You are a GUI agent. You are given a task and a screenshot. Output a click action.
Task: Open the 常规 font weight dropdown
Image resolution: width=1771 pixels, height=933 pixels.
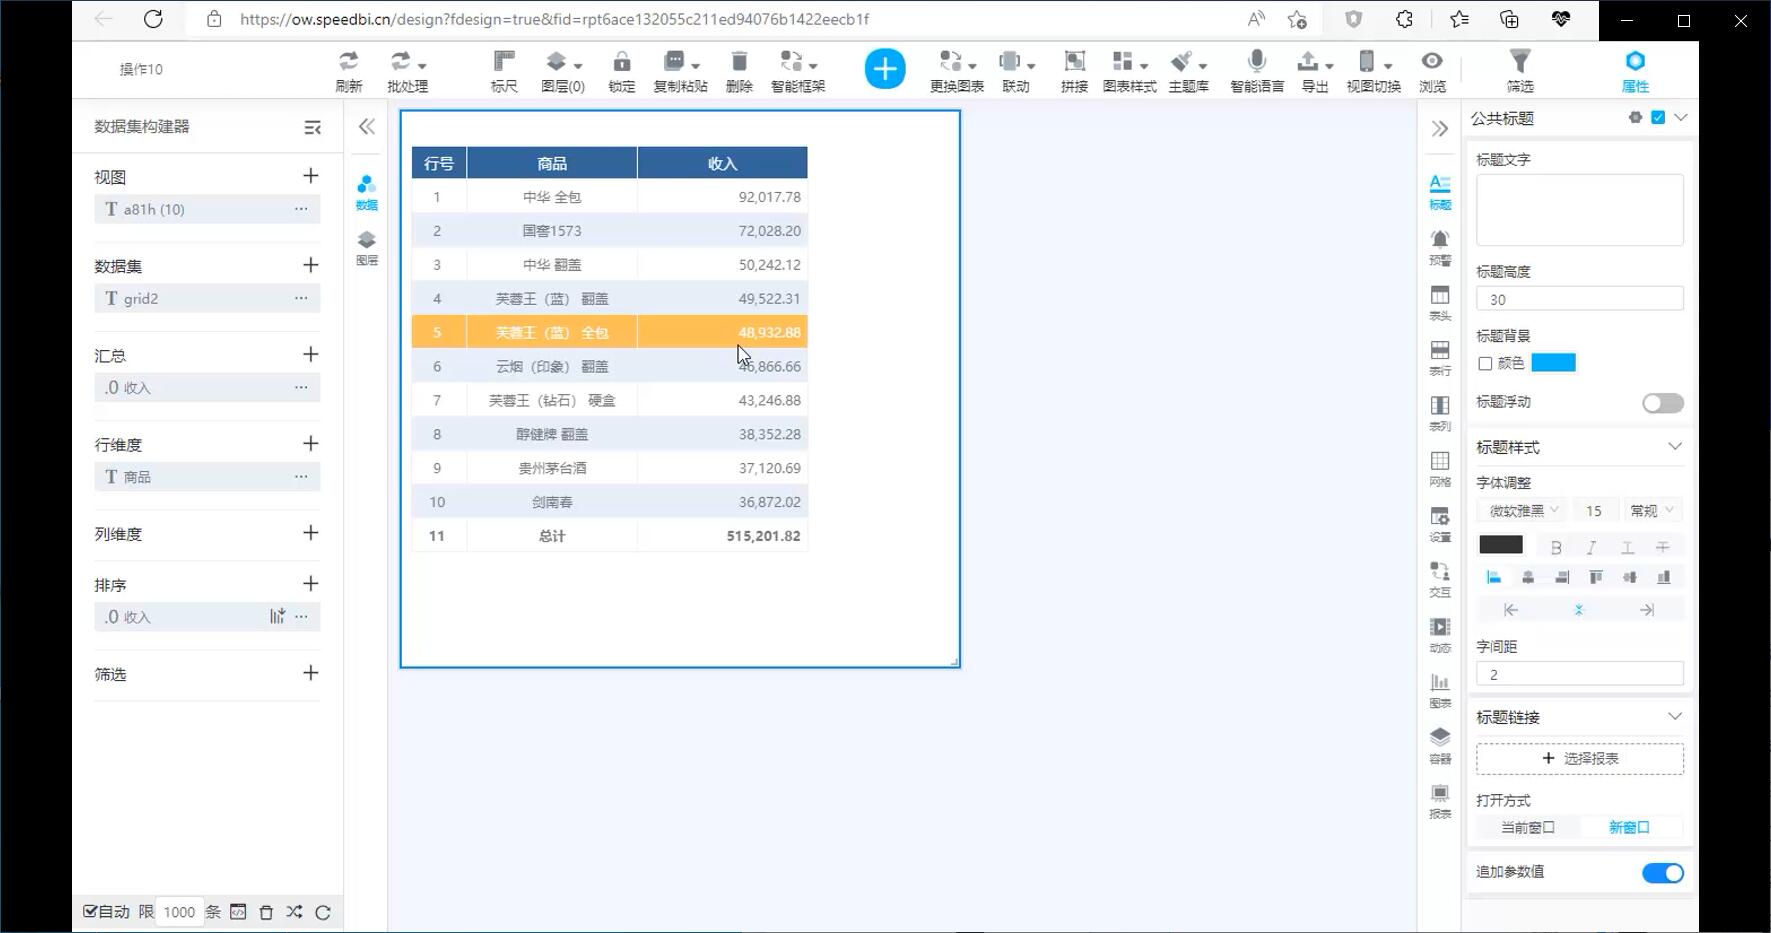[x=1651, y=511]
